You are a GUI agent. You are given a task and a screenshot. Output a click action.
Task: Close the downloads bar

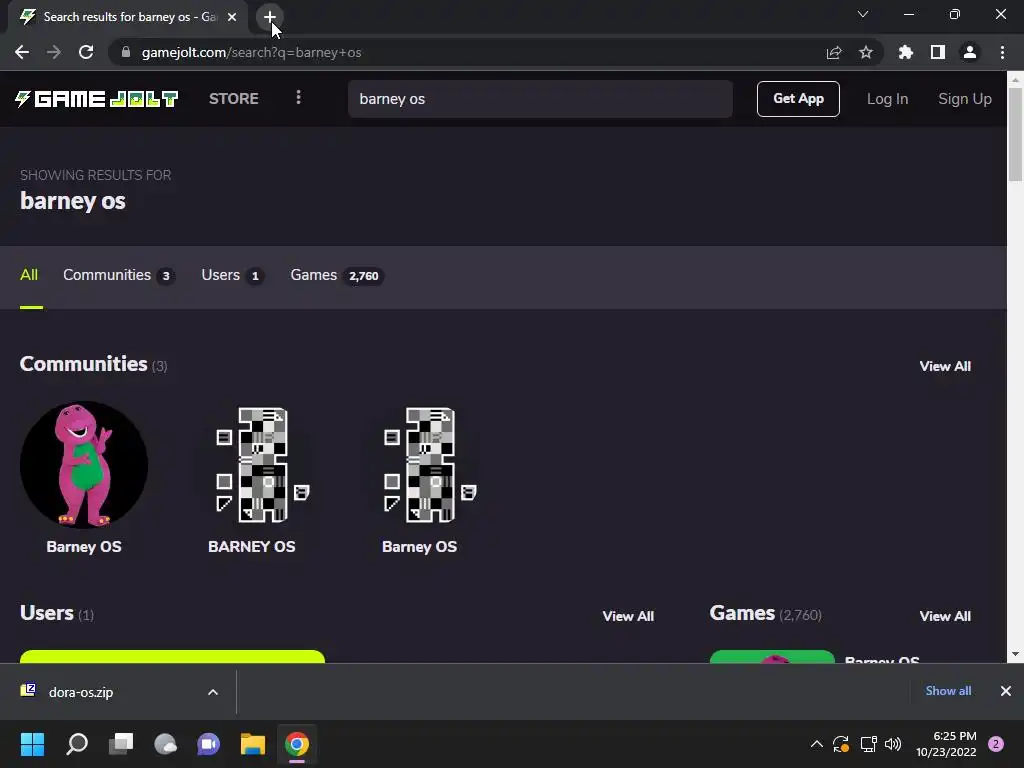point(1006,691)
